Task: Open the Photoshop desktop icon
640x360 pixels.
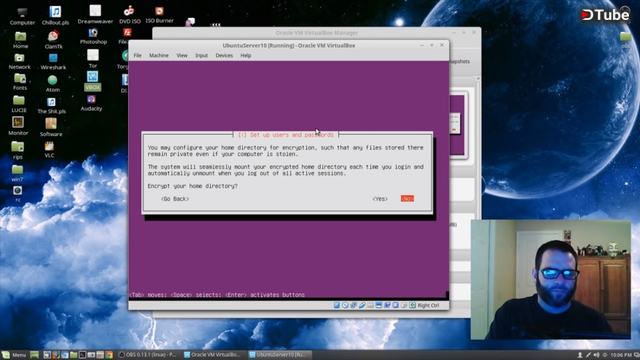Action: point(93,36)
